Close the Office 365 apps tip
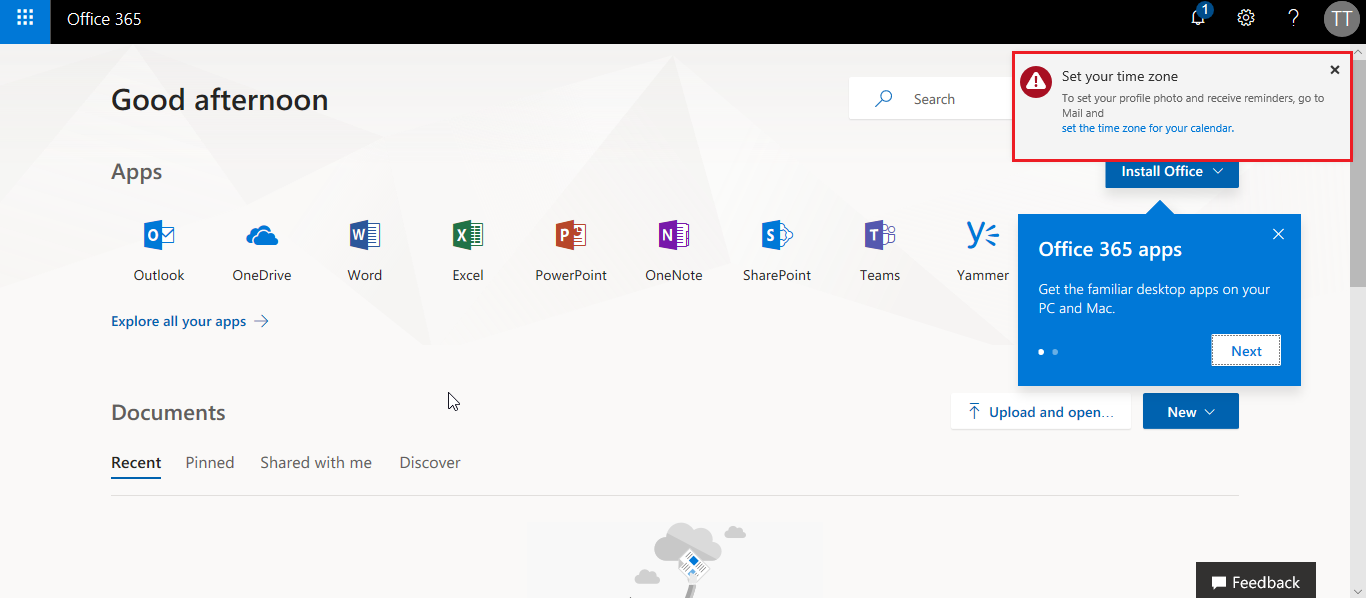 pyautogui.click(x=1278, y=234)
